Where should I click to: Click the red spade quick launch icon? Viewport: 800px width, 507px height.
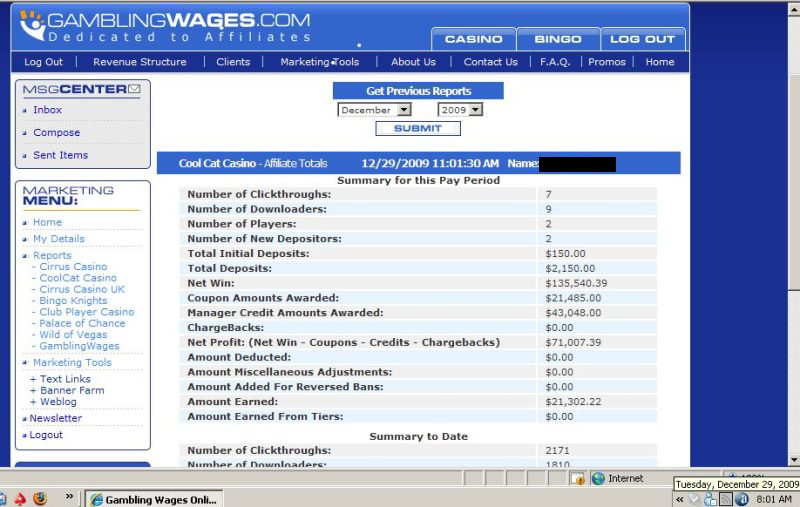point(20,498)
